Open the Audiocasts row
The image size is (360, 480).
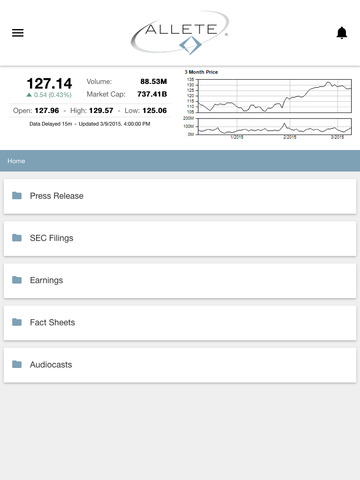(x=180, y=365)
